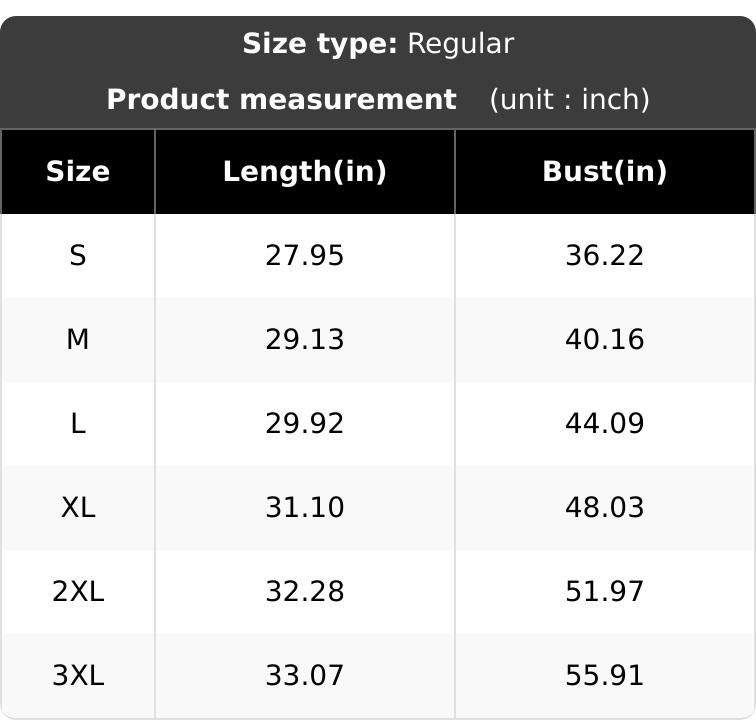Screen dimensions: 756x720
Task: Select the XL size cell
Action: [78, 507]
